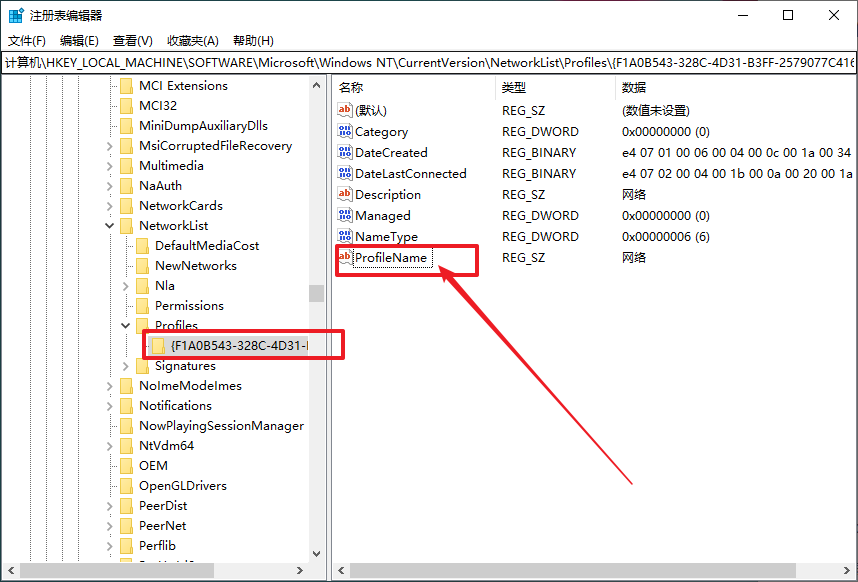Screen dimensions: 858x582
Task: Click the Description string value icon
Action: (346, 195)
